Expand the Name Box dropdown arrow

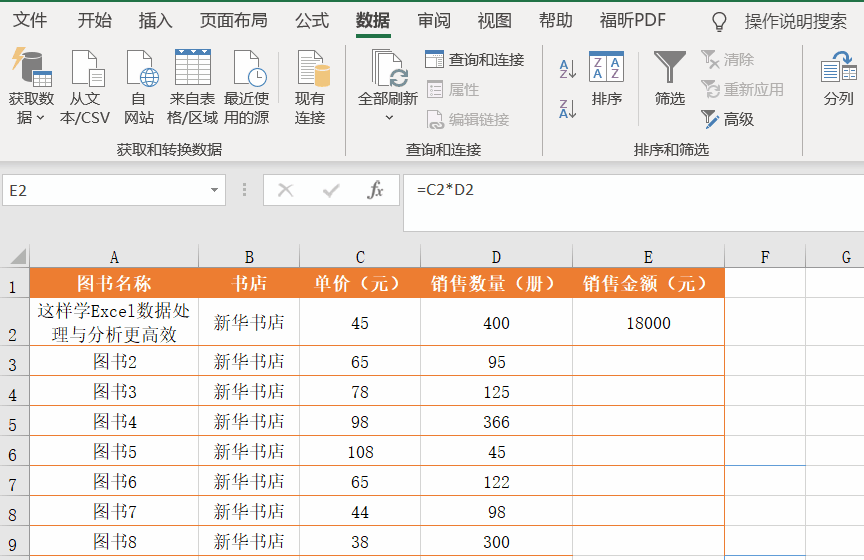click(x=214, y=190)
